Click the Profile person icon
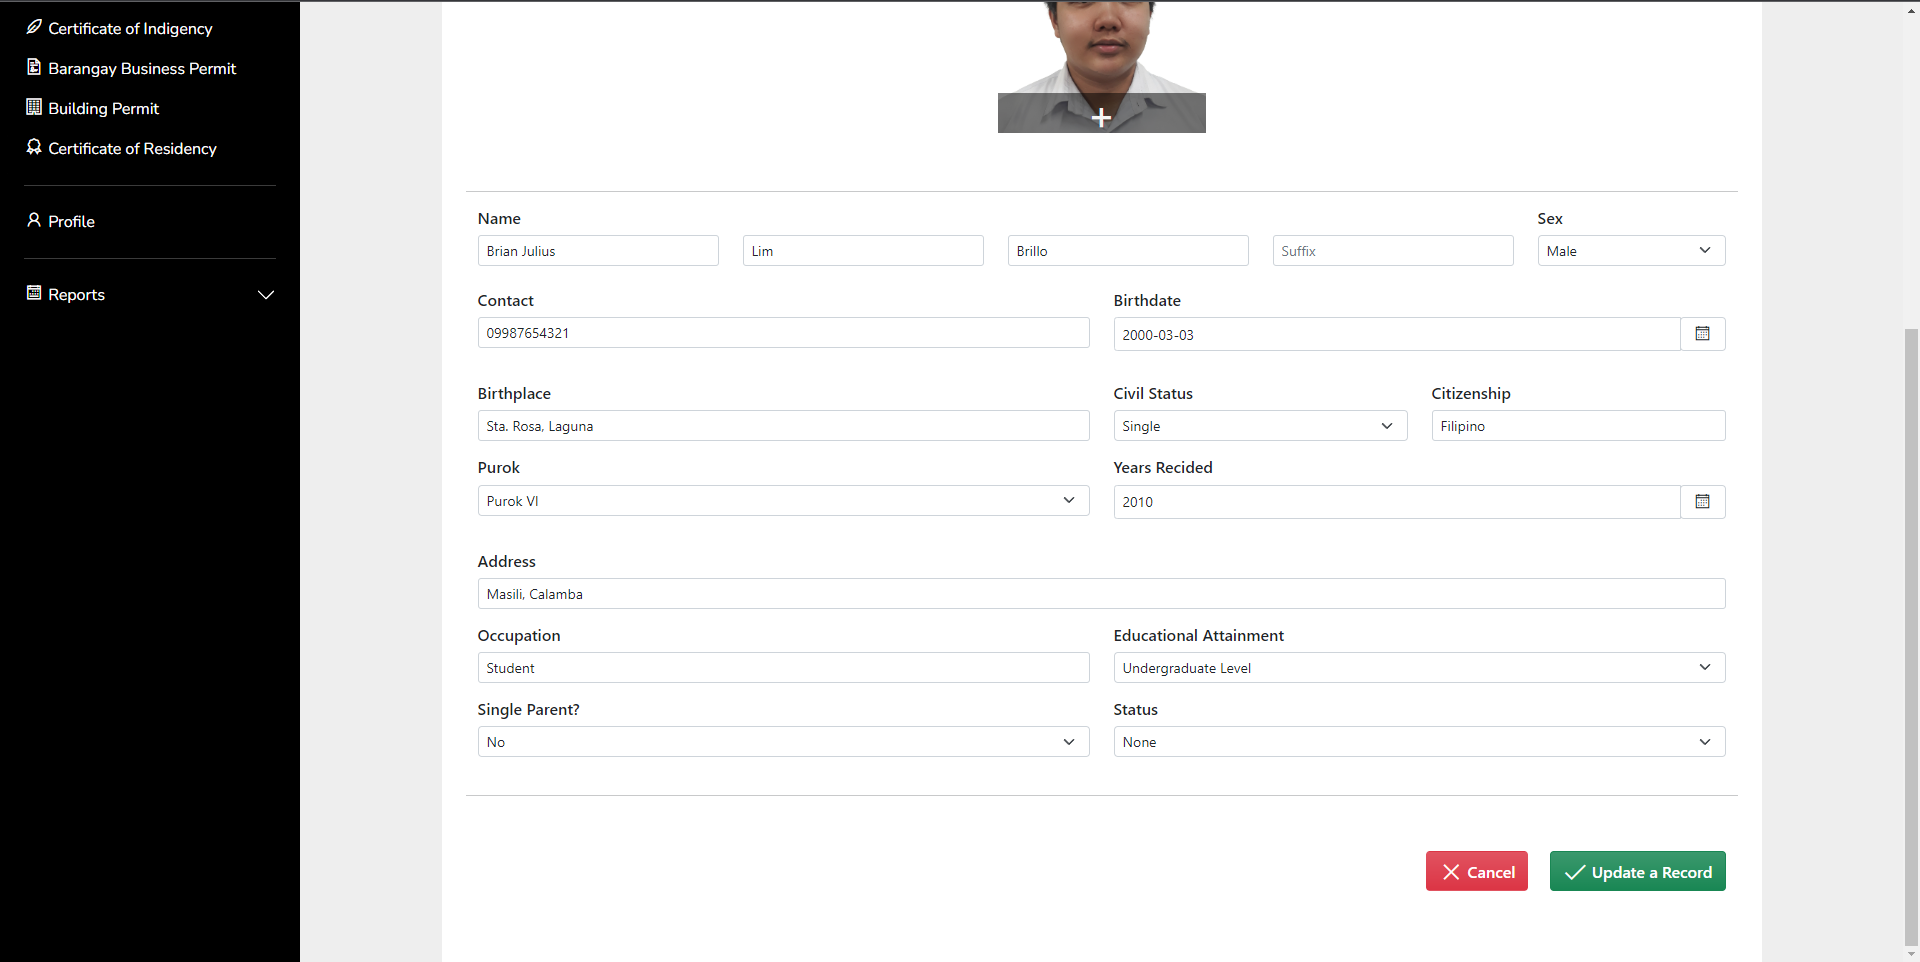 click(x=34, y=220)
